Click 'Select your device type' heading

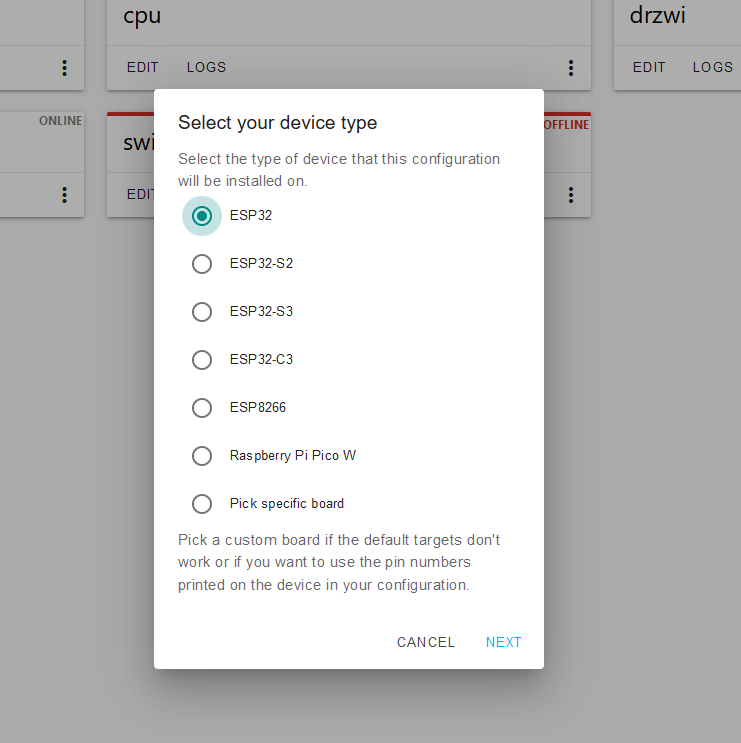[x=278, y=123]
